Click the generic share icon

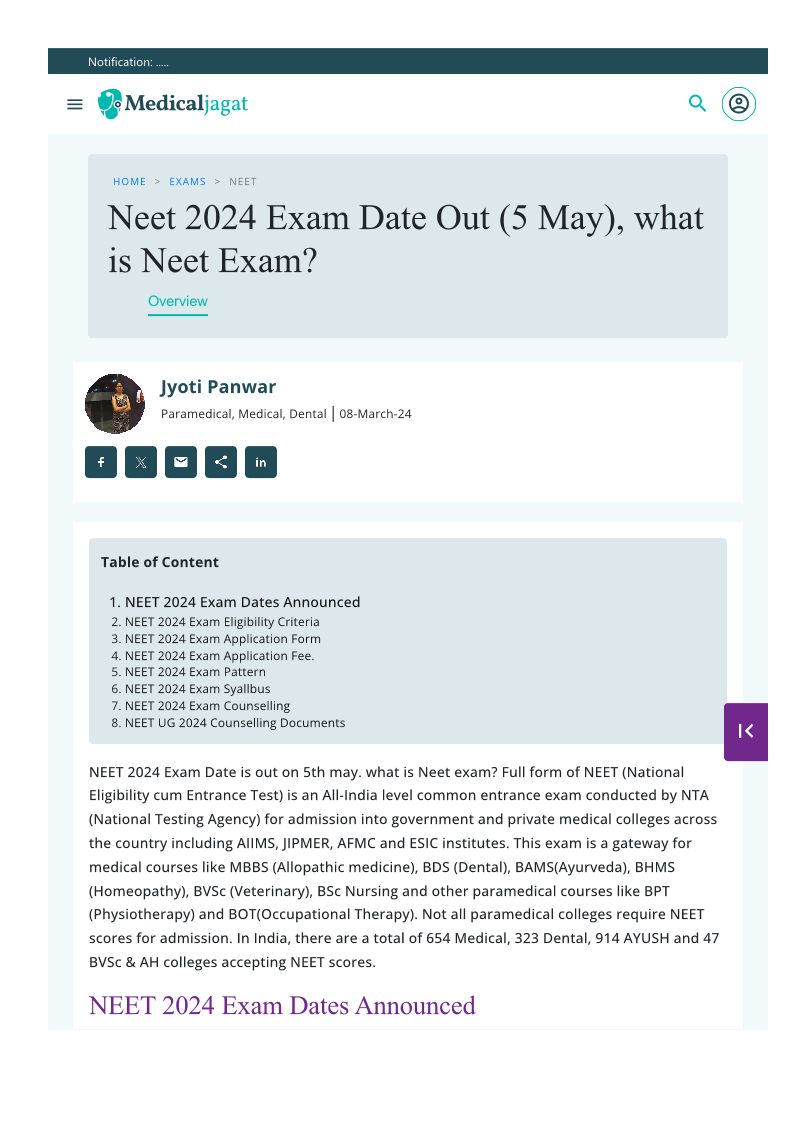[221, 462]
